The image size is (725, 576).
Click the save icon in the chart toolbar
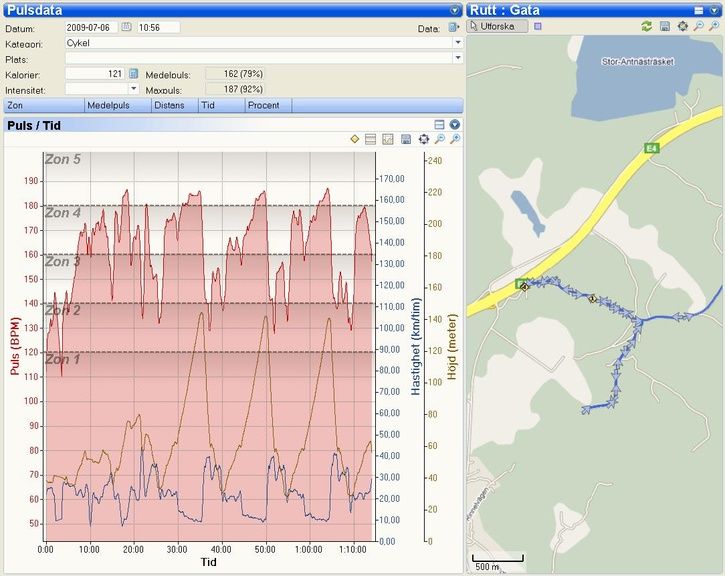coord(405,139)
